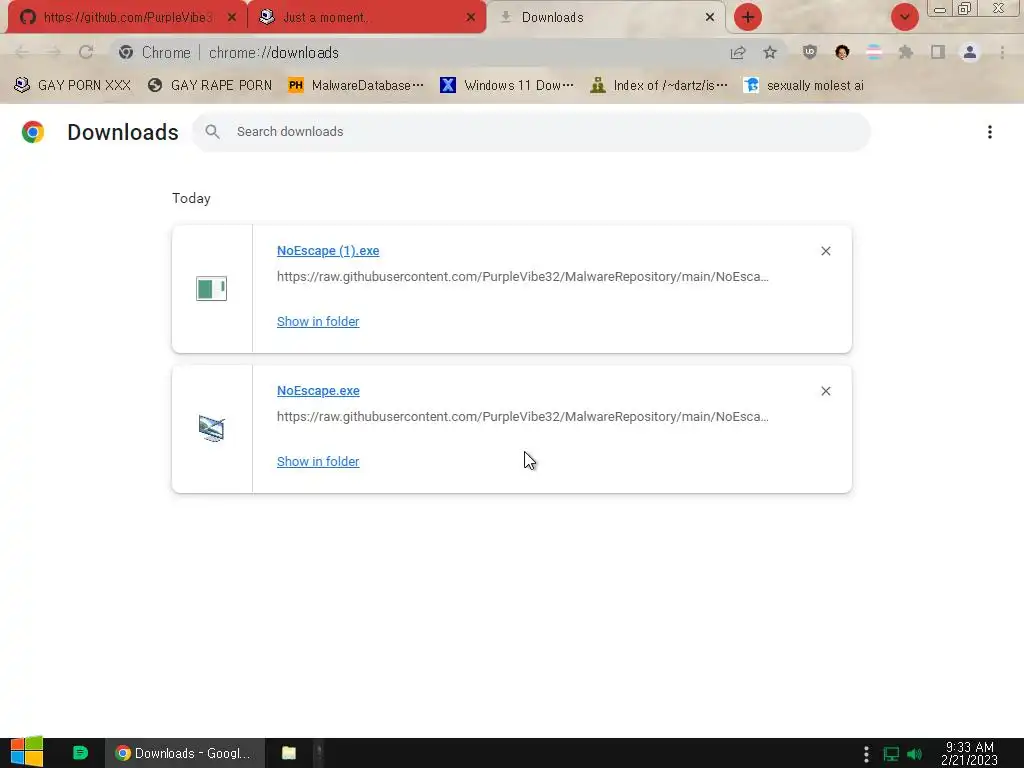Open the 'Index of /~dartz/is' bookmark
Screen dimensions: 1024x768
(x=659, y=86)
